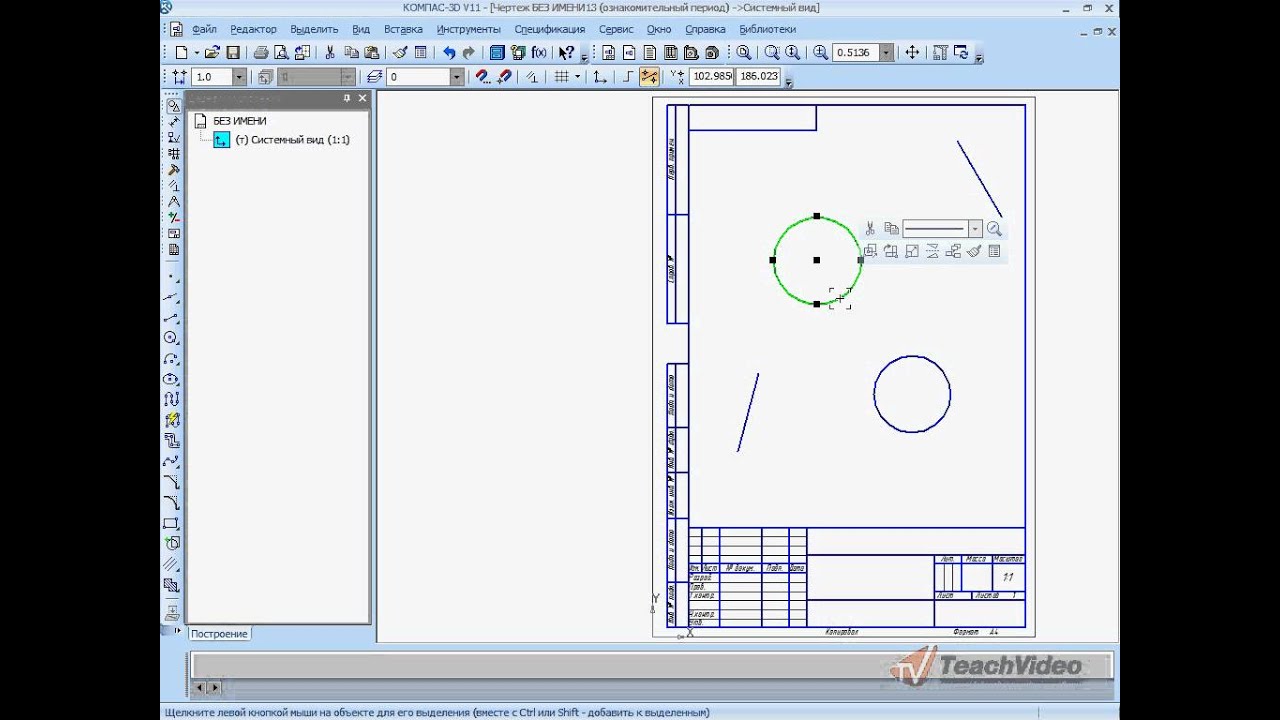Activate the context help pointer
The width and height of the screenshot is (1280, 720).
(x=566, y=53)
